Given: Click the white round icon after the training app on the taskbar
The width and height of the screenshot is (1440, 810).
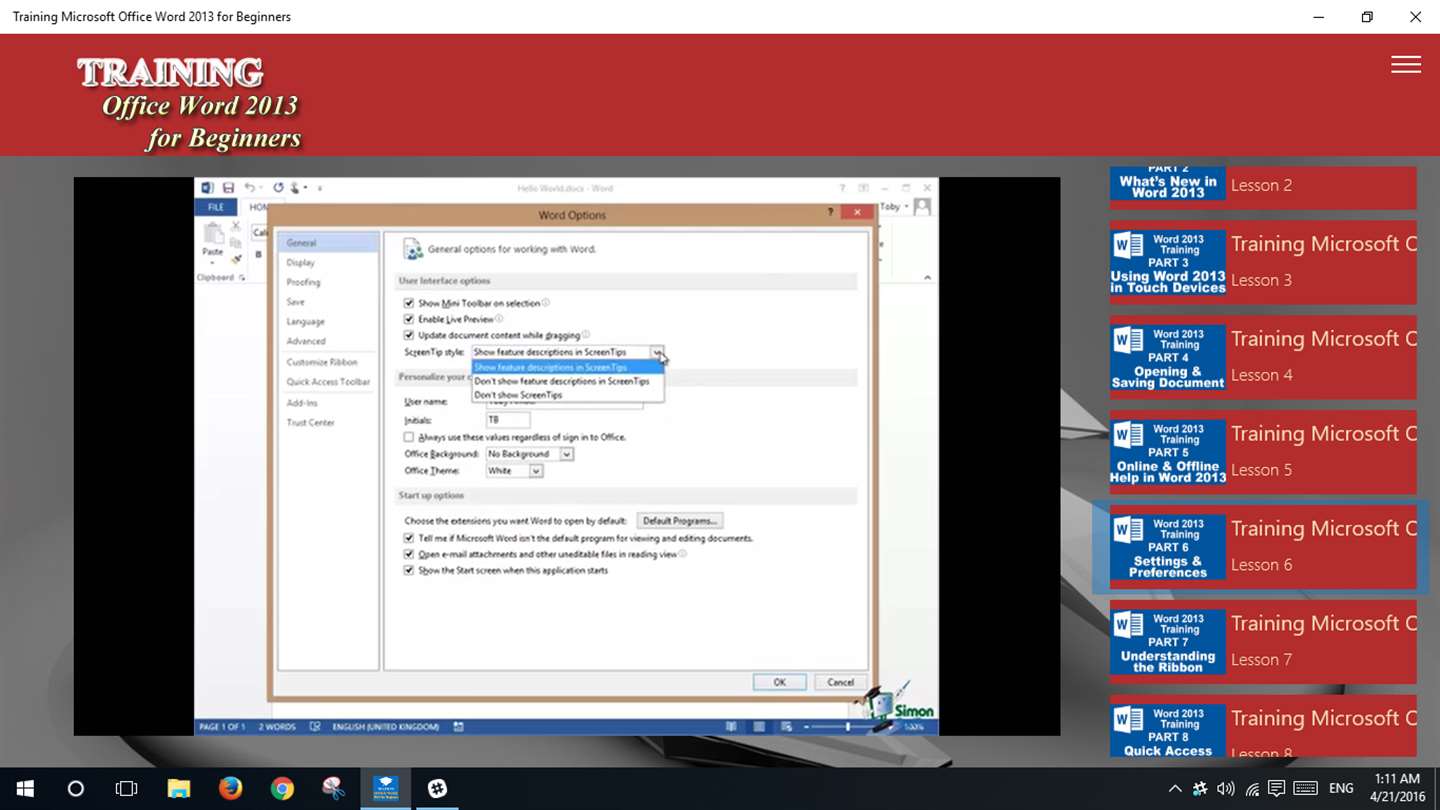Looking at the screenshot, I should [x=437, y=789].
